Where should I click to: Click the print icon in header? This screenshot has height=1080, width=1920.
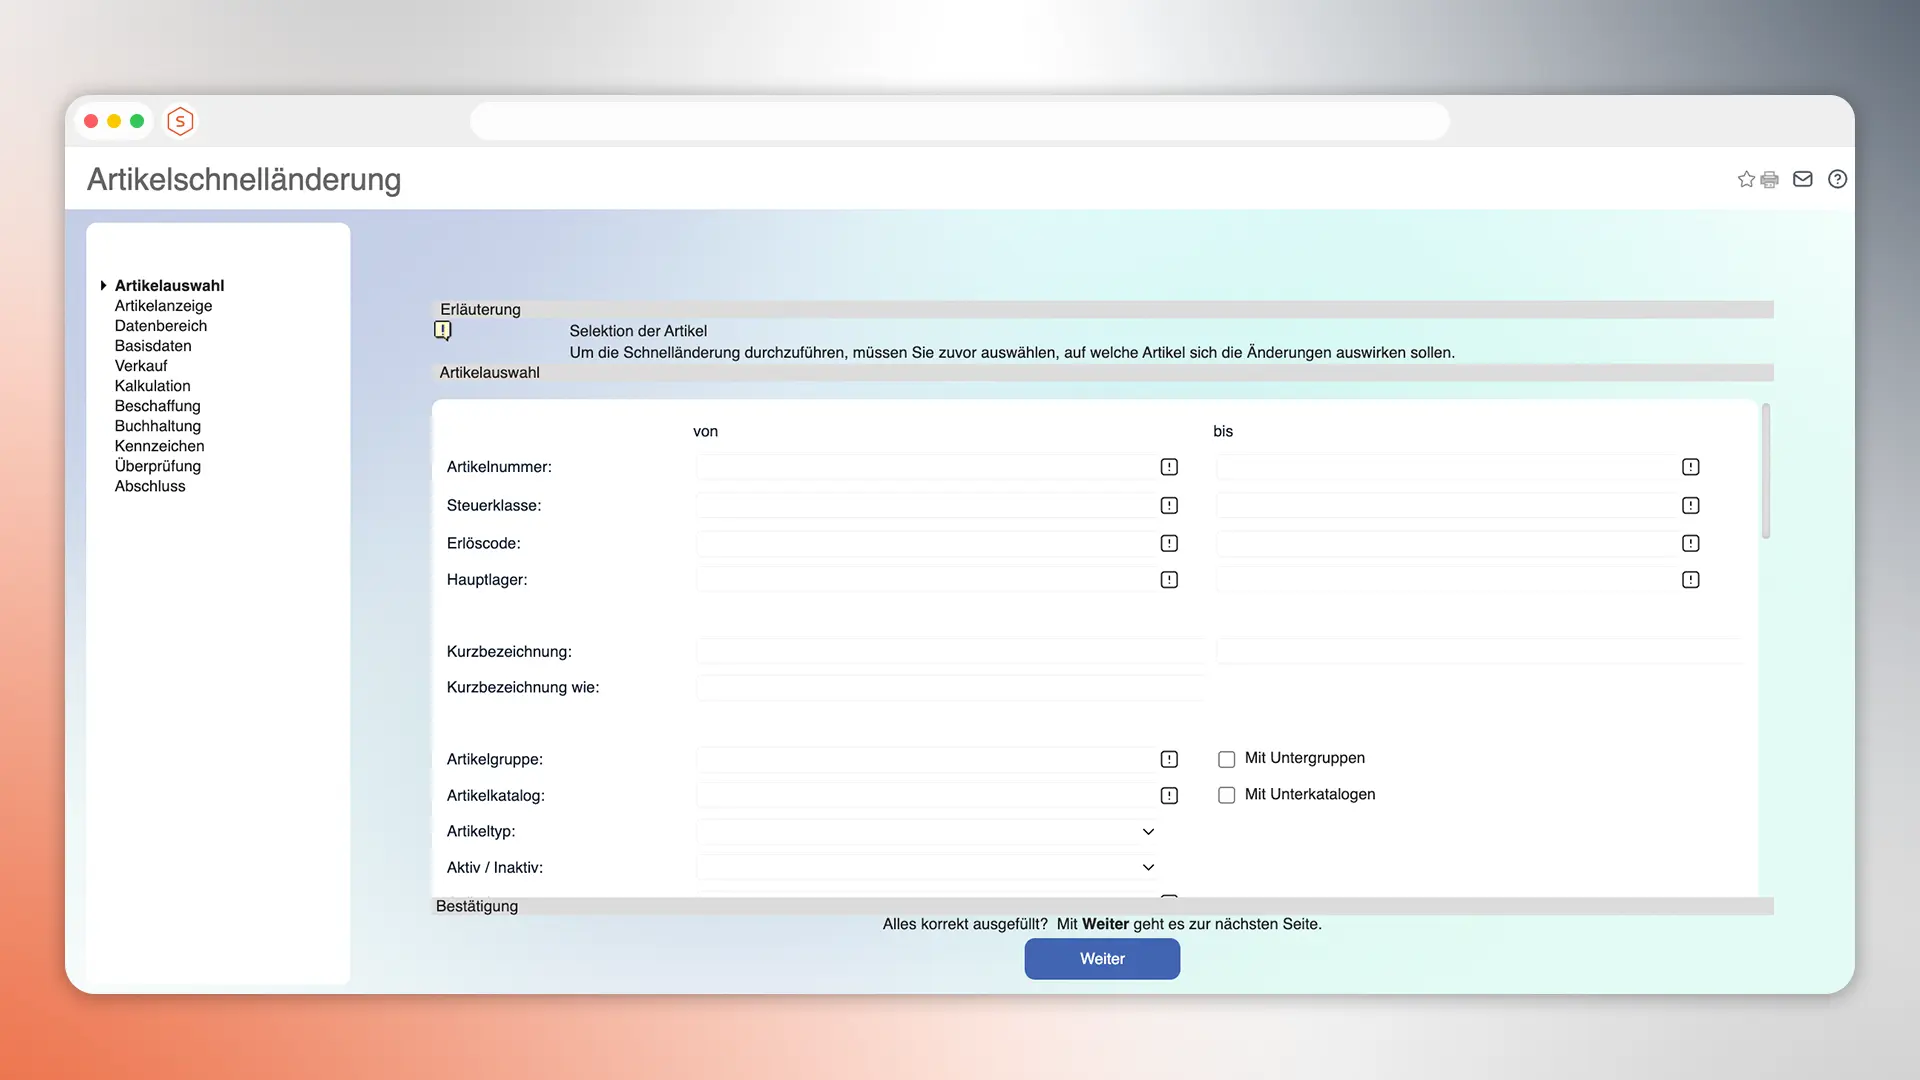[x=1770, y=180]
